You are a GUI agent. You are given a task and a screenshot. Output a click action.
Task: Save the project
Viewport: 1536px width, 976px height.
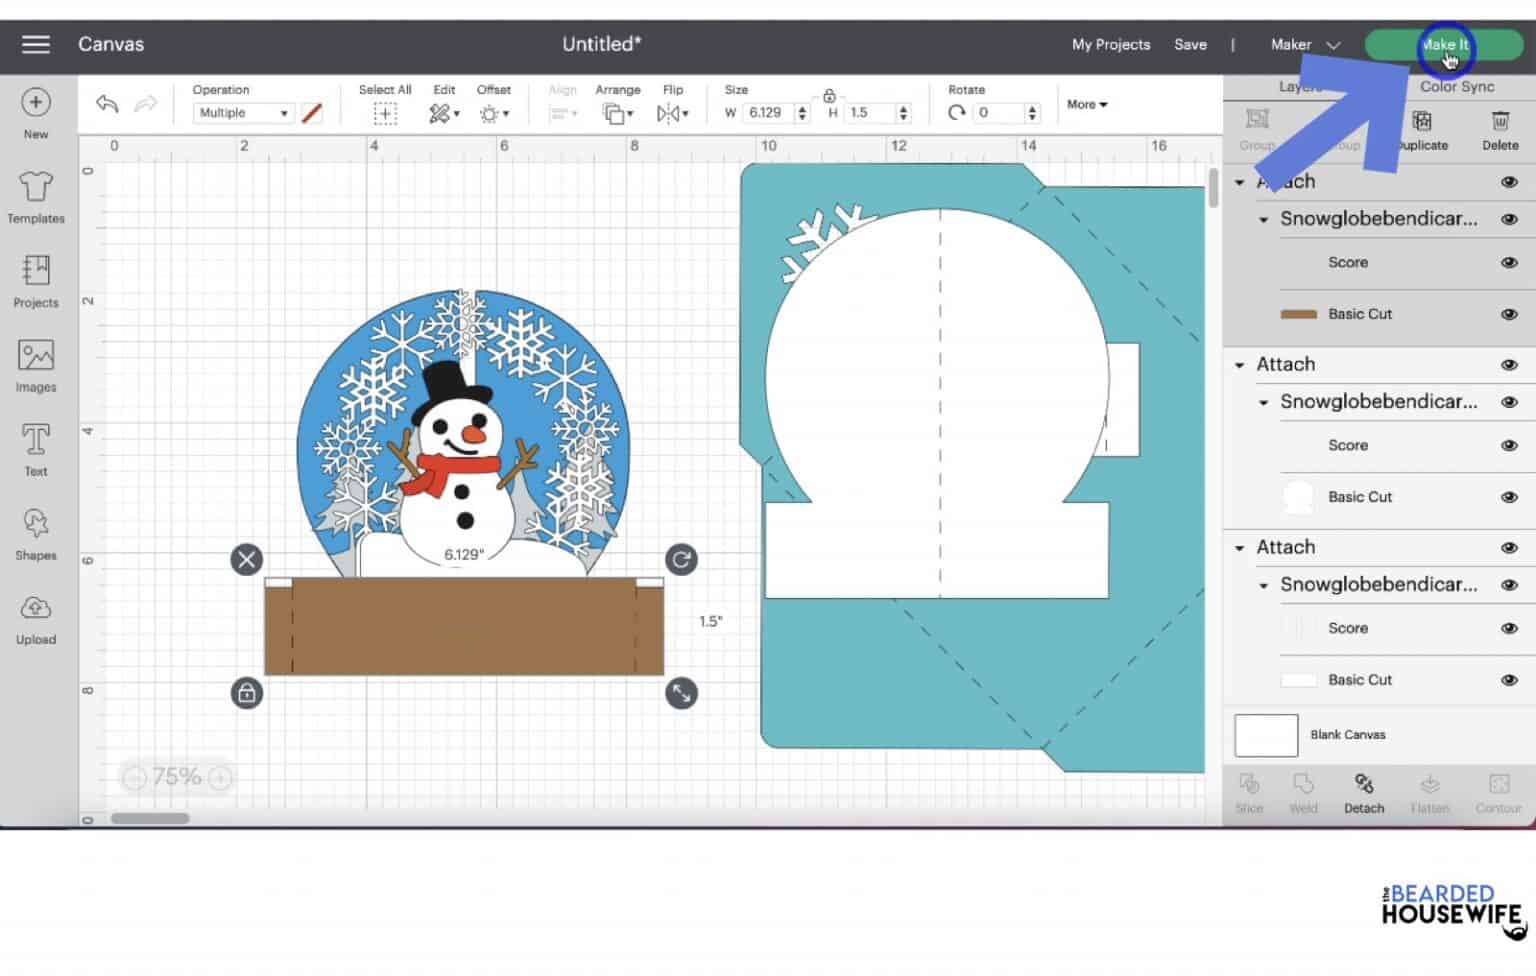click(1191, 44)
